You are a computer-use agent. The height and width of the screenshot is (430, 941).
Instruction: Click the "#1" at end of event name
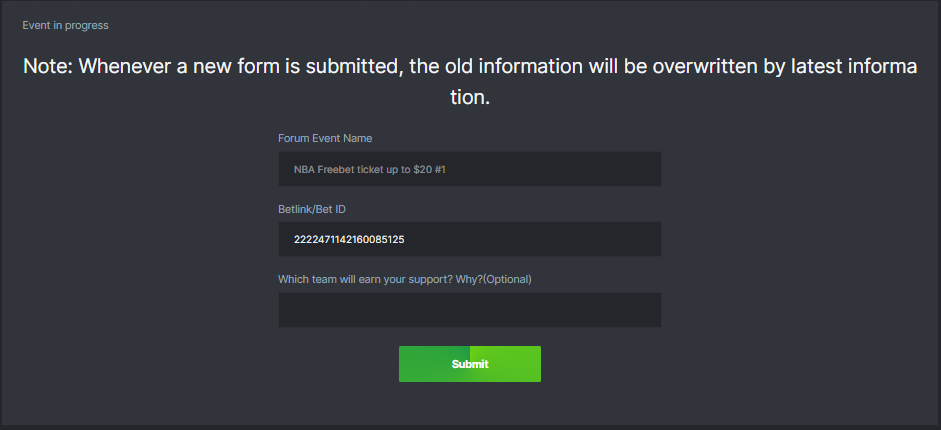[x=439, y=170]
